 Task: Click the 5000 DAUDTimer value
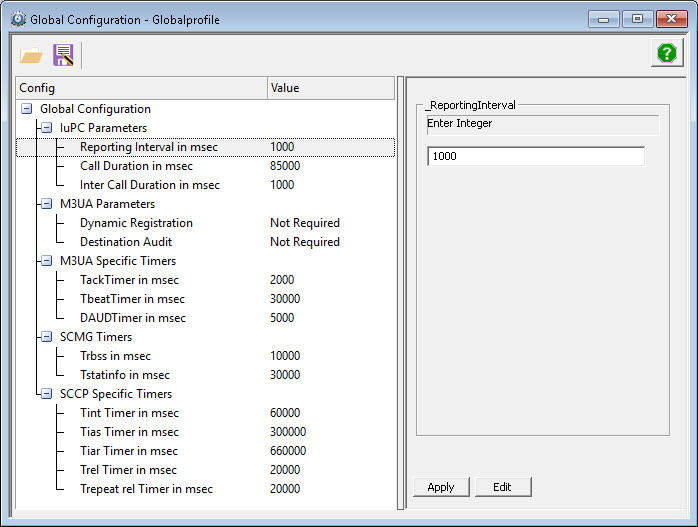[282, 318]
